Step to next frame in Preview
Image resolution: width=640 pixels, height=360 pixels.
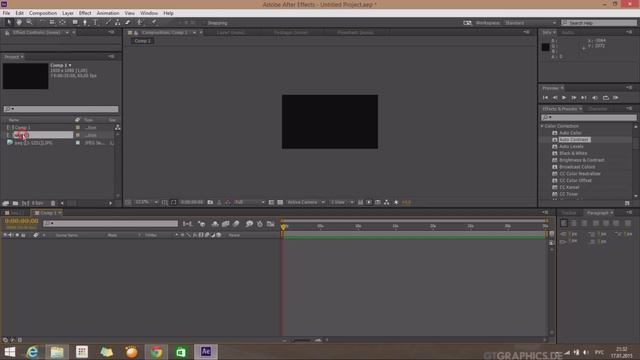pos(574,98)
